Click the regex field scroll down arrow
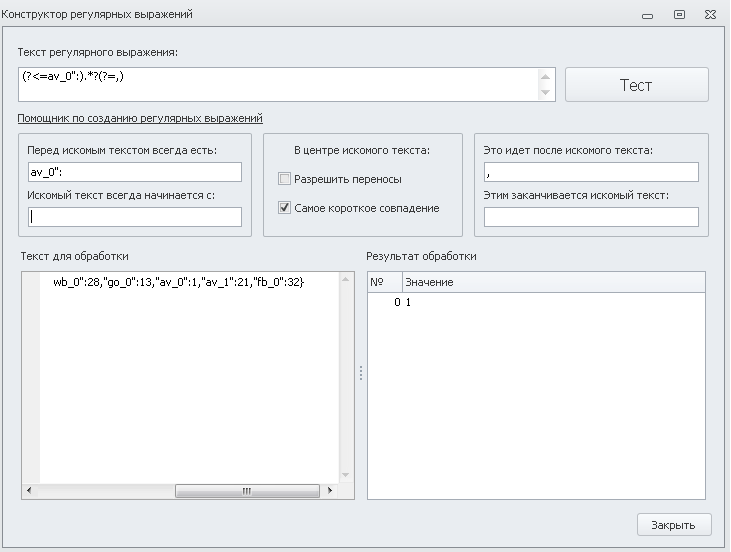Viewport: 731px width, 552px height. pos(545,92)
